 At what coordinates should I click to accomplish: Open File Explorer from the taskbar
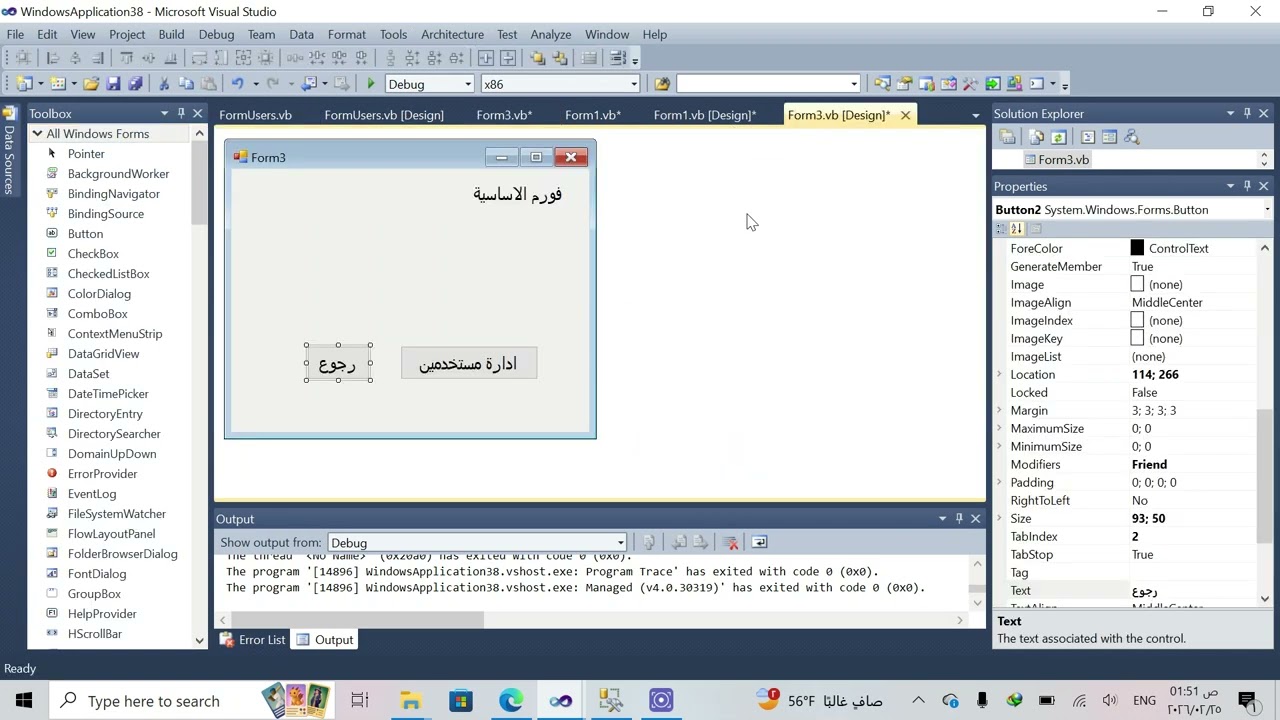(410, 700)
